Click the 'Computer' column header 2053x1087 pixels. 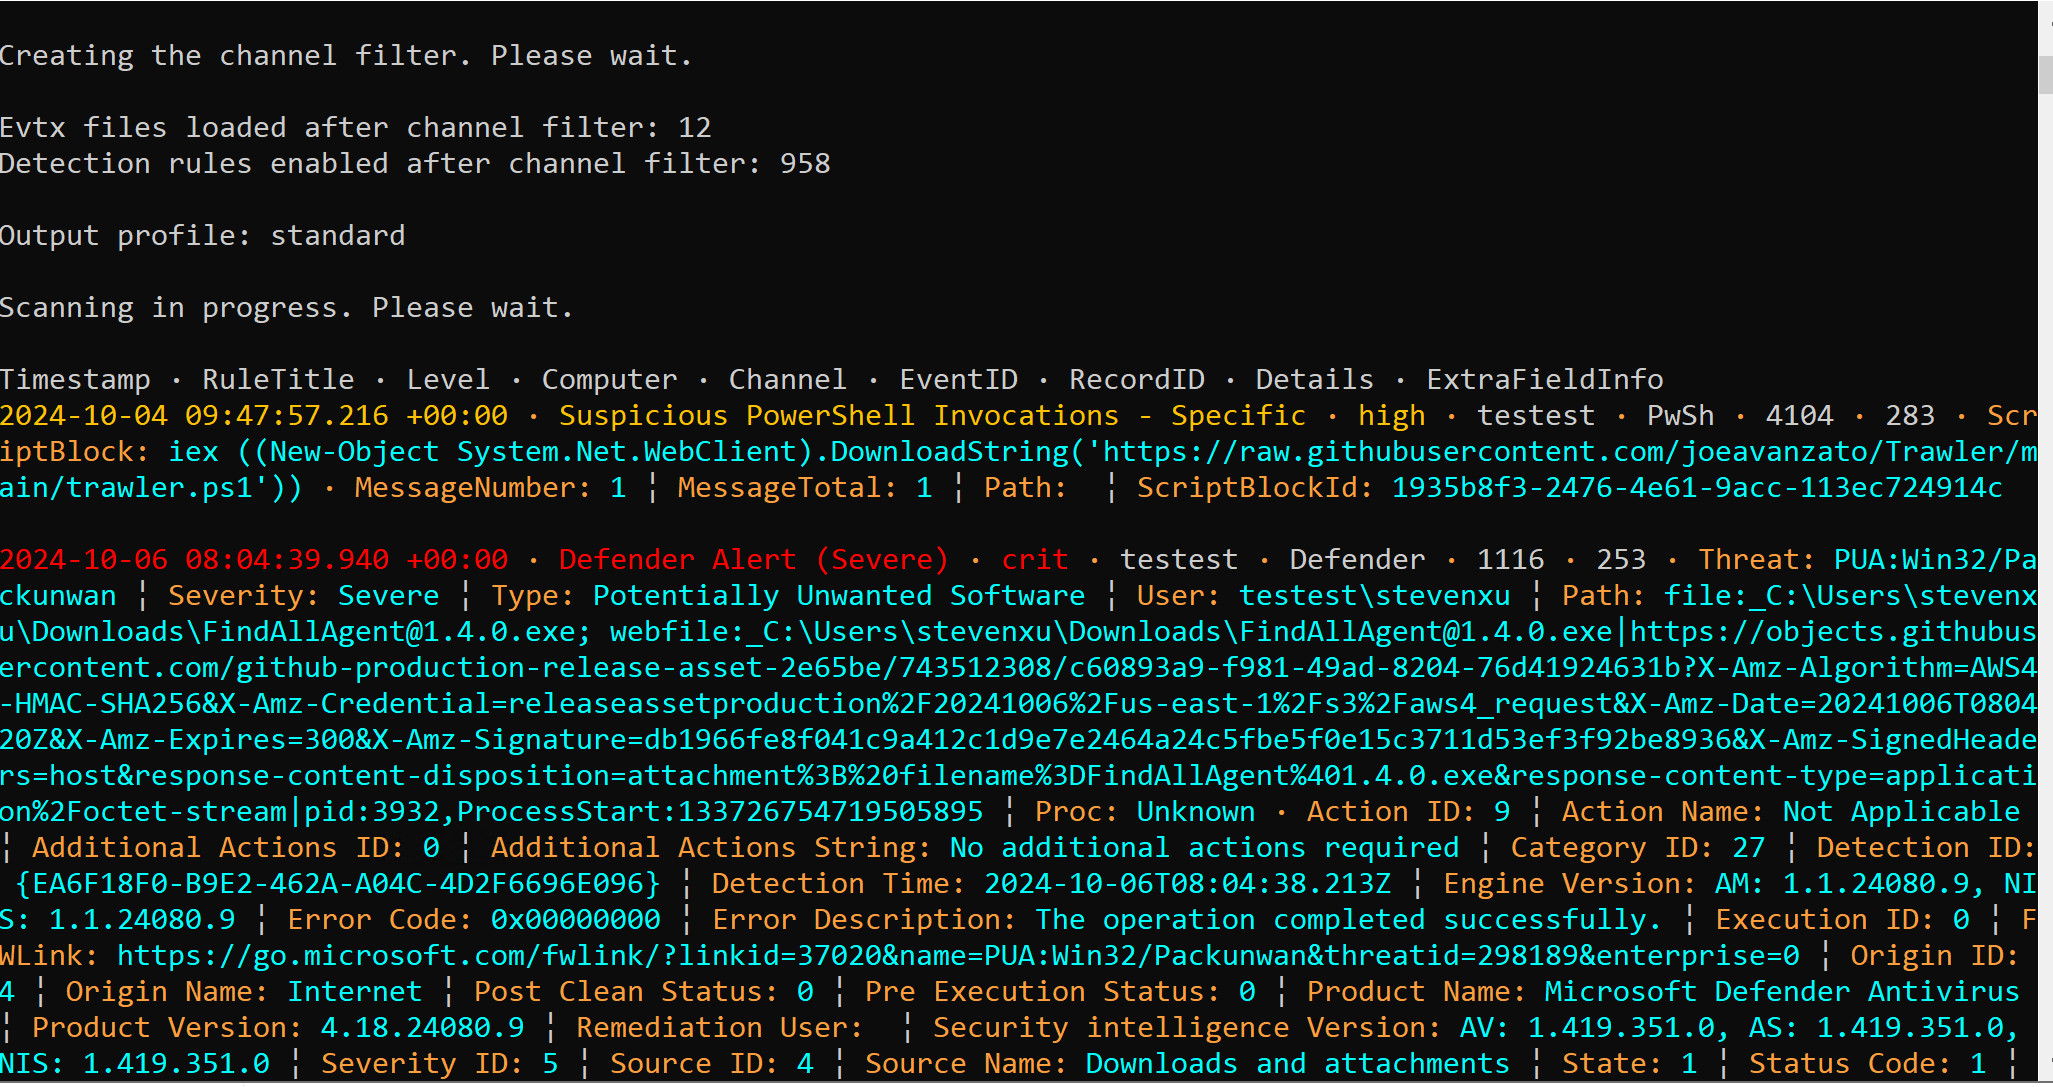point(609,380)
